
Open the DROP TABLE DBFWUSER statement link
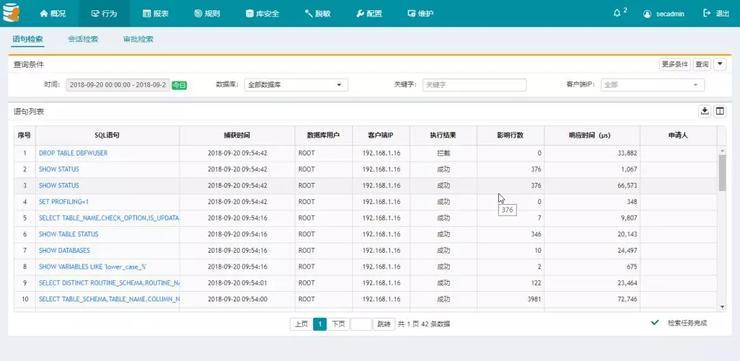pos(73,153)
